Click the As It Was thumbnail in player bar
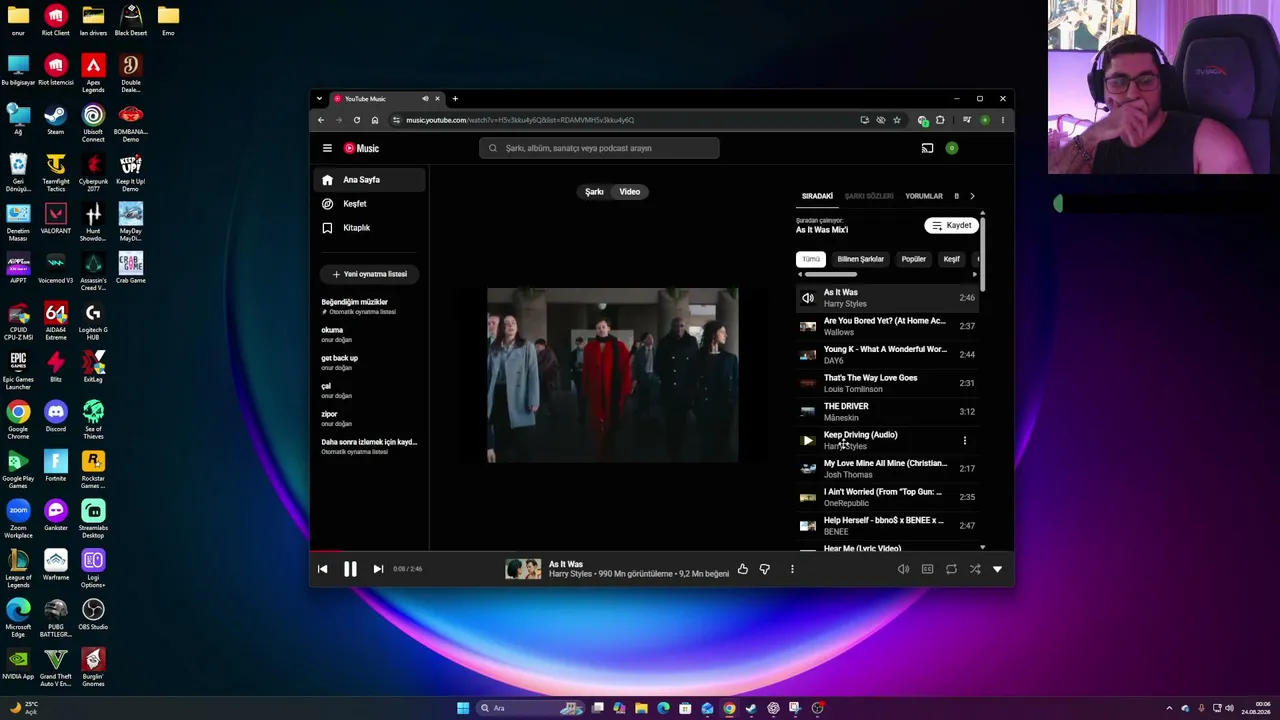 point(523,569)
